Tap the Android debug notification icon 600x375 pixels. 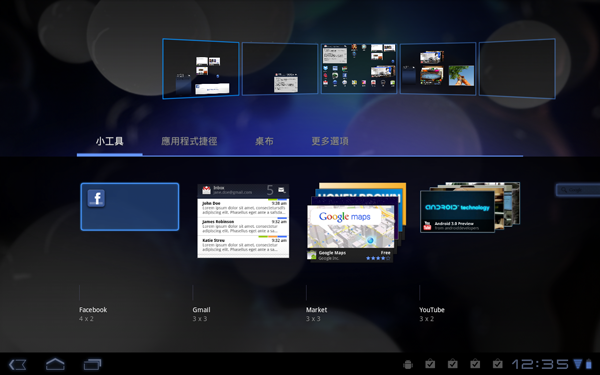pyautogui.click(x=408, y=364)
